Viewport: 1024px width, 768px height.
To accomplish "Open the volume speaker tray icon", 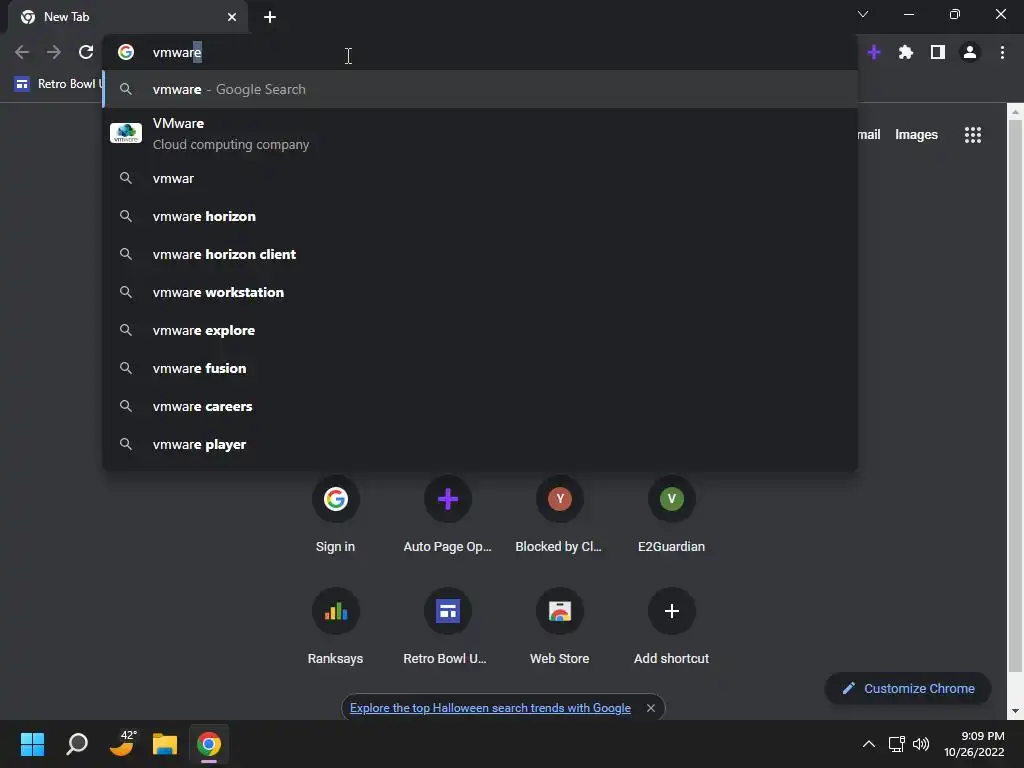I will pos(921,744).
